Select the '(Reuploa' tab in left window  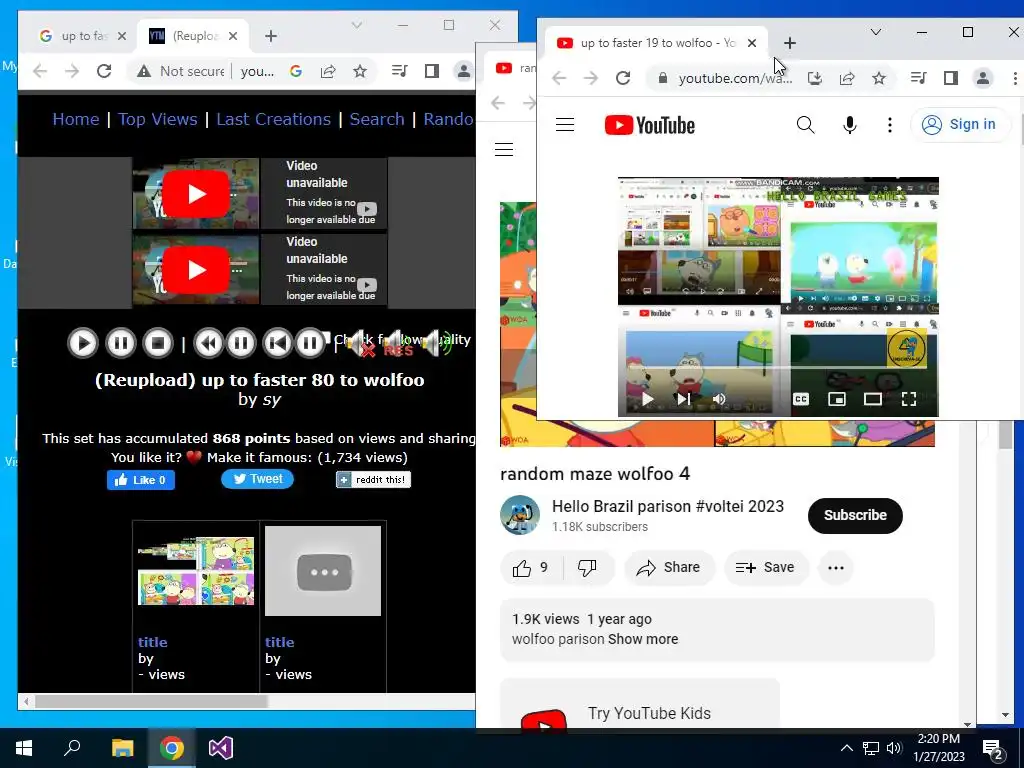pos(193,36)
